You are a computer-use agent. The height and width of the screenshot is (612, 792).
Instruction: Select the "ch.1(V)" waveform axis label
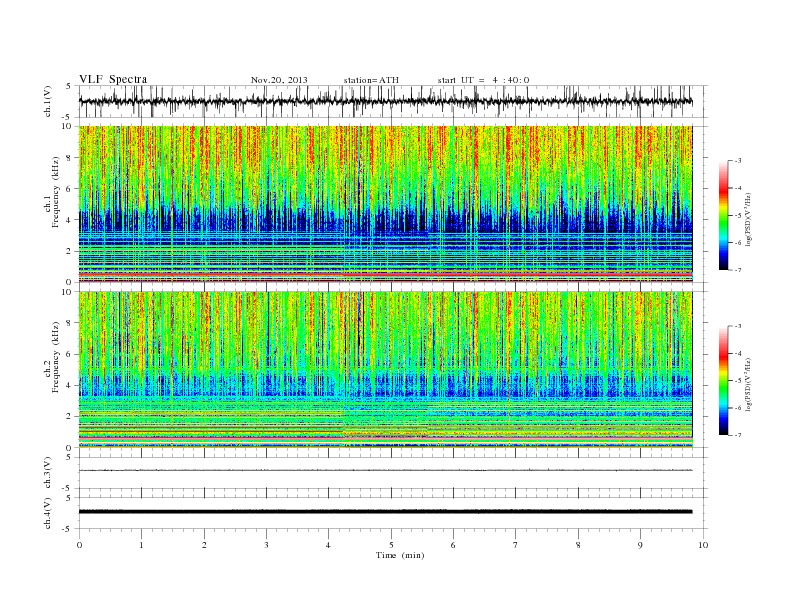(x=48, y=101)
